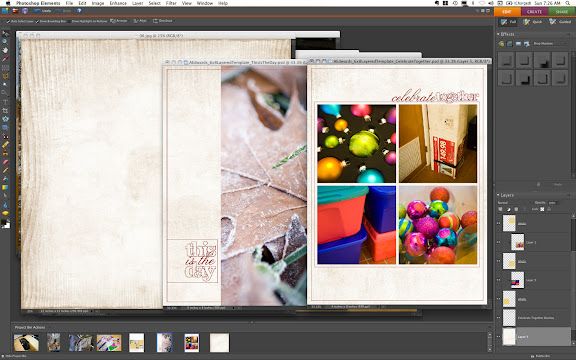Switch to Quick edit mode

(533, 22)
